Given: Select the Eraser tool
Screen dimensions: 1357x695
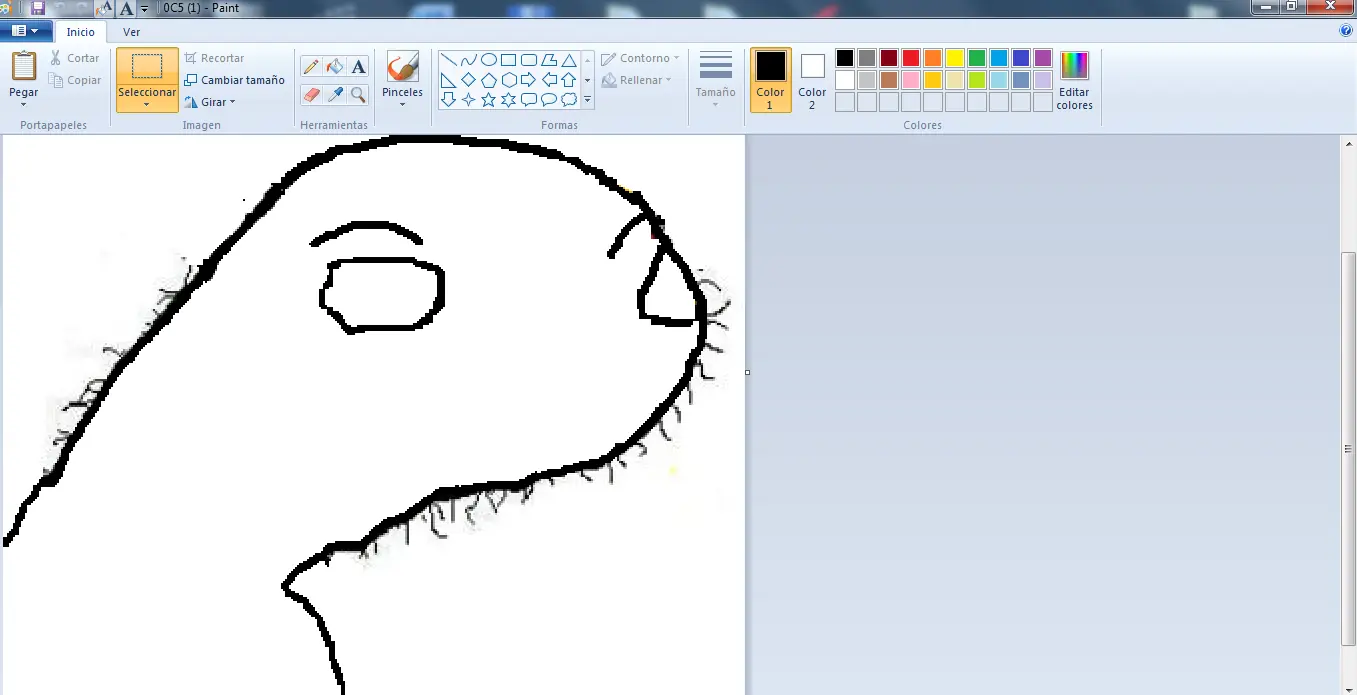Looking at the screenshot, I should click(x=311, y=95).
